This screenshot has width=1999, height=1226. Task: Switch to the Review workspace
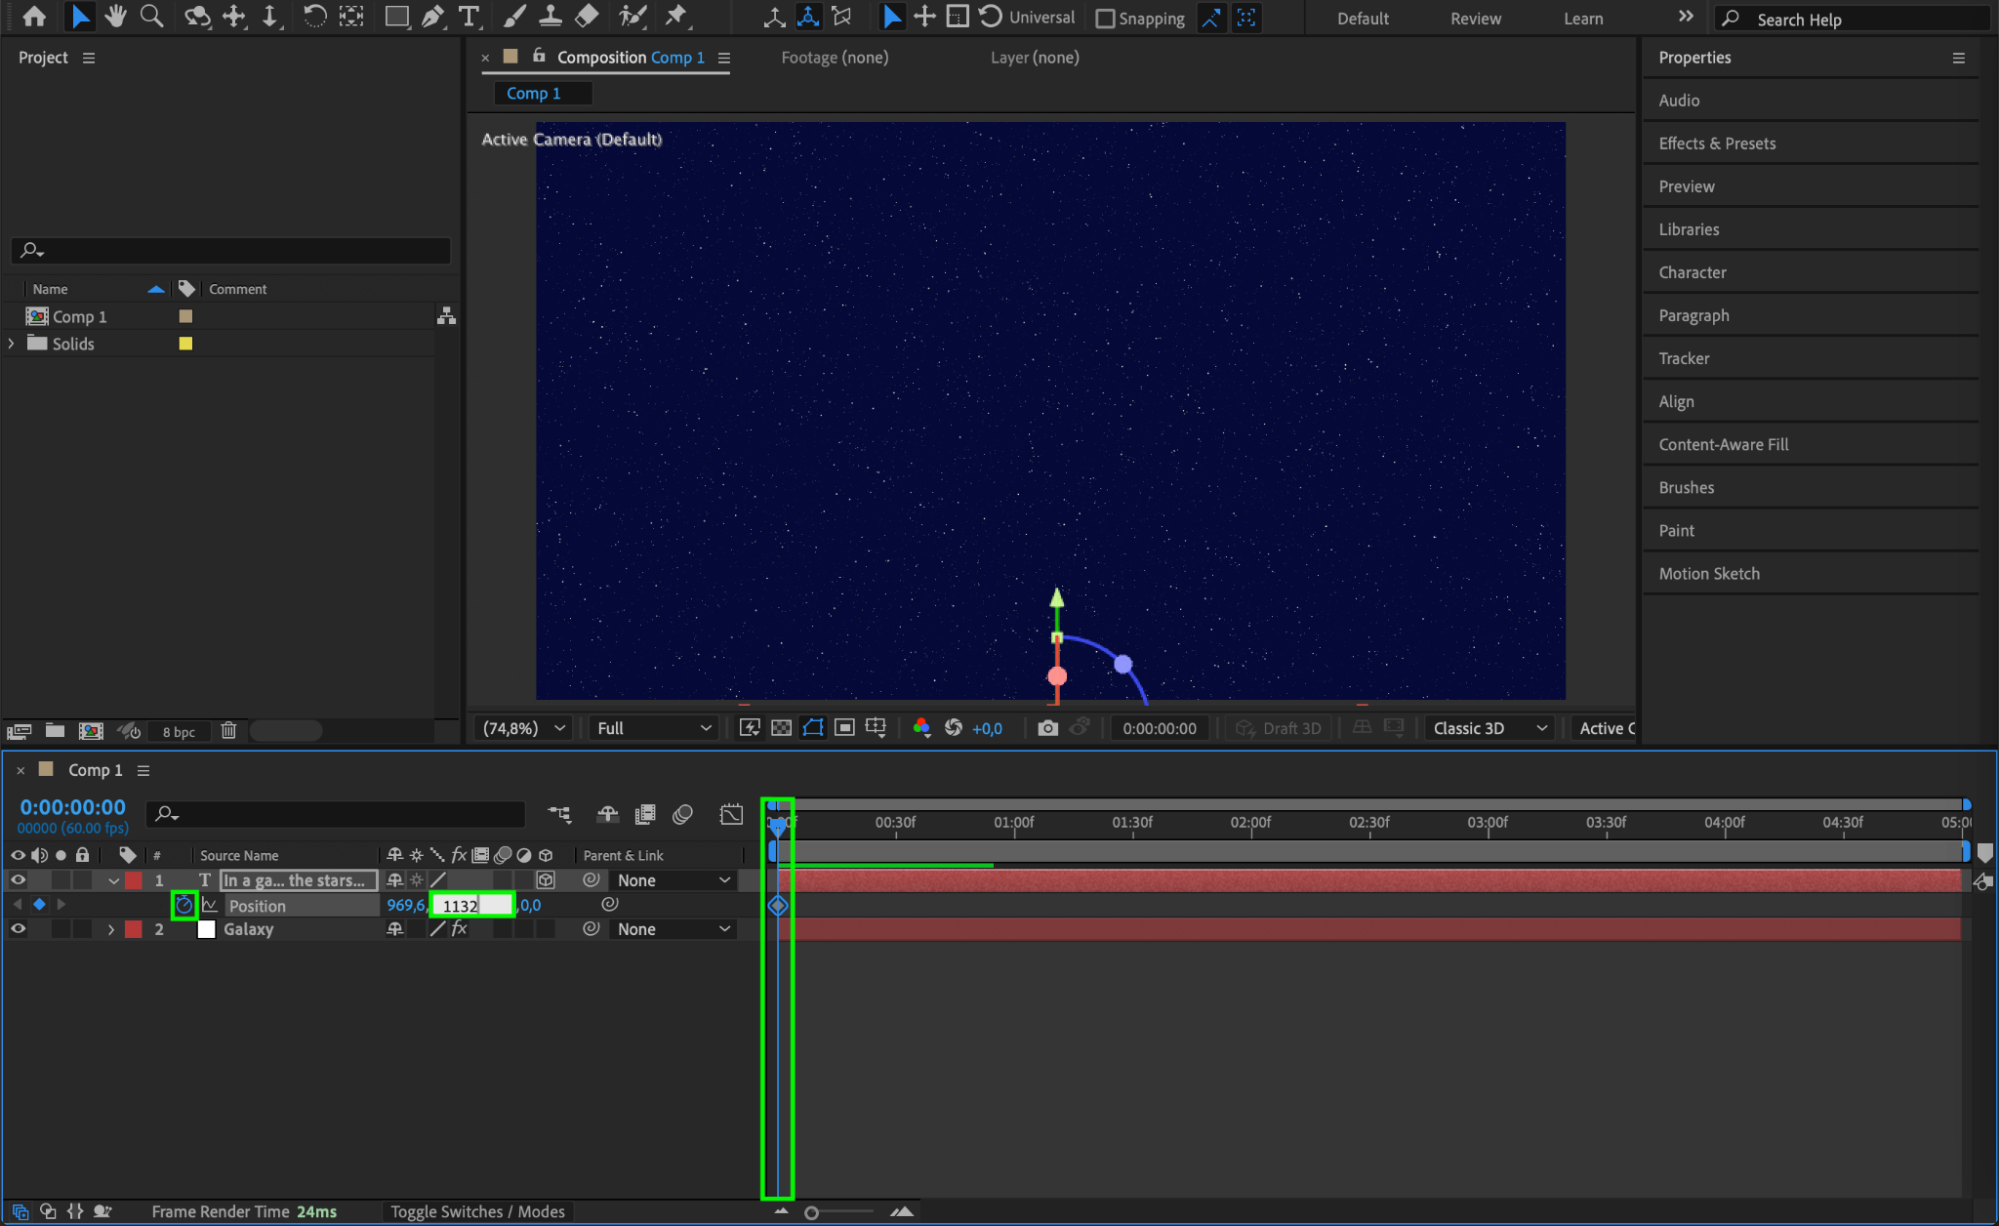pyautogui.click(x=1475, y=18)
